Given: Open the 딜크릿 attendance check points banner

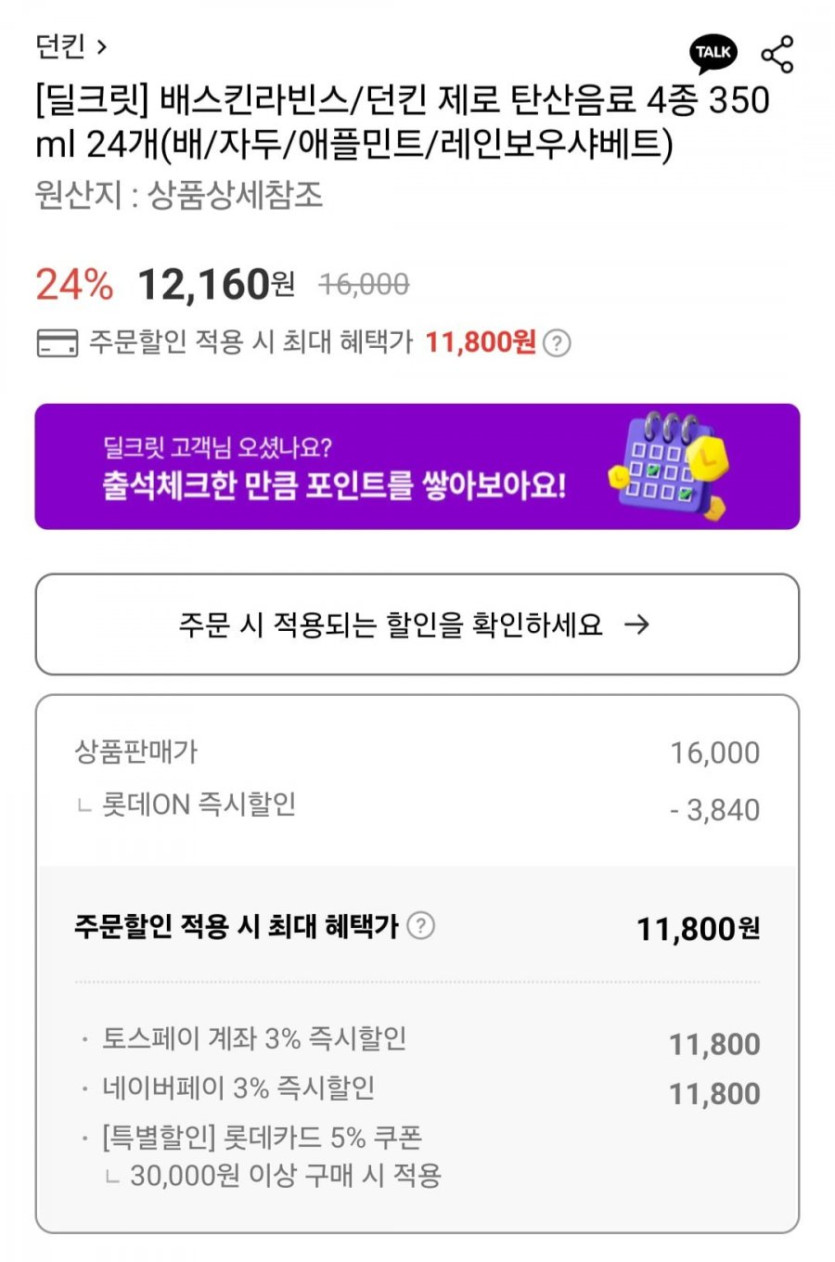Looking at the screenshot, I should click(x=335, y=467).
